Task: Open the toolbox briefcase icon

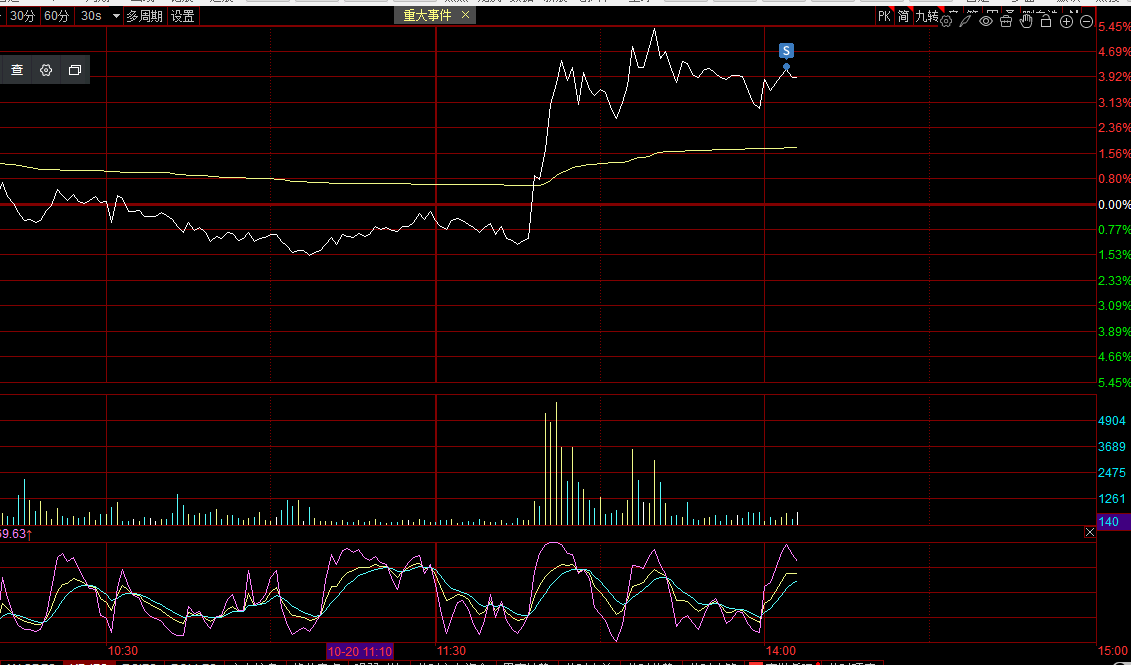Action: pyautogui.click(x=1006, y=22)
